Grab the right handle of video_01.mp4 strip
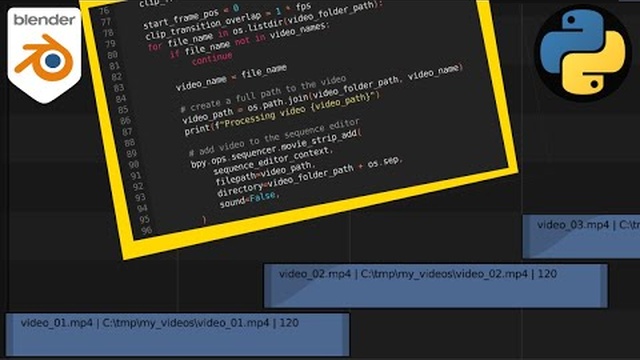The width and height of the screenshot is (640, 360). point(346,335)
